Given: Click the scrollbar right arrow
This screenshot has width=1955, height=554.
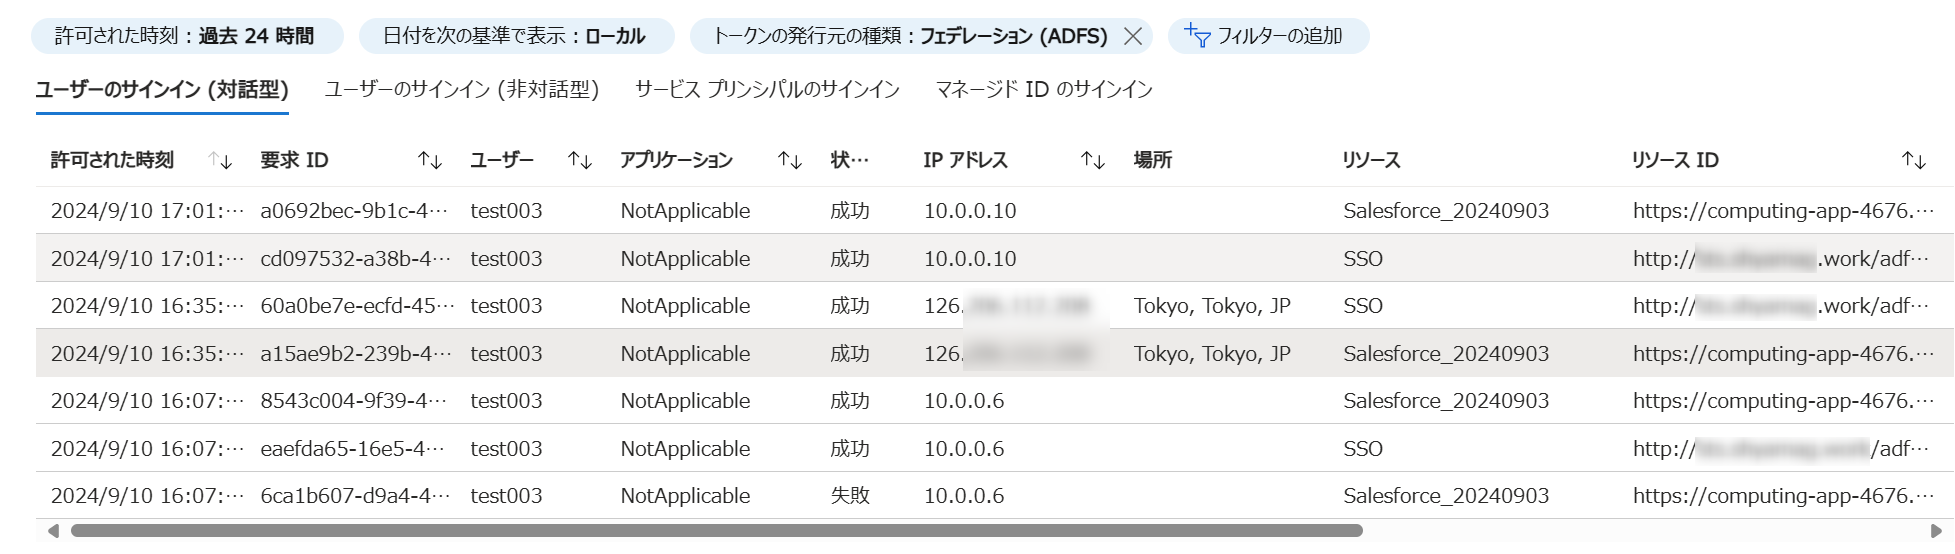Looking at the screenshot, I should coord(1936,531).
